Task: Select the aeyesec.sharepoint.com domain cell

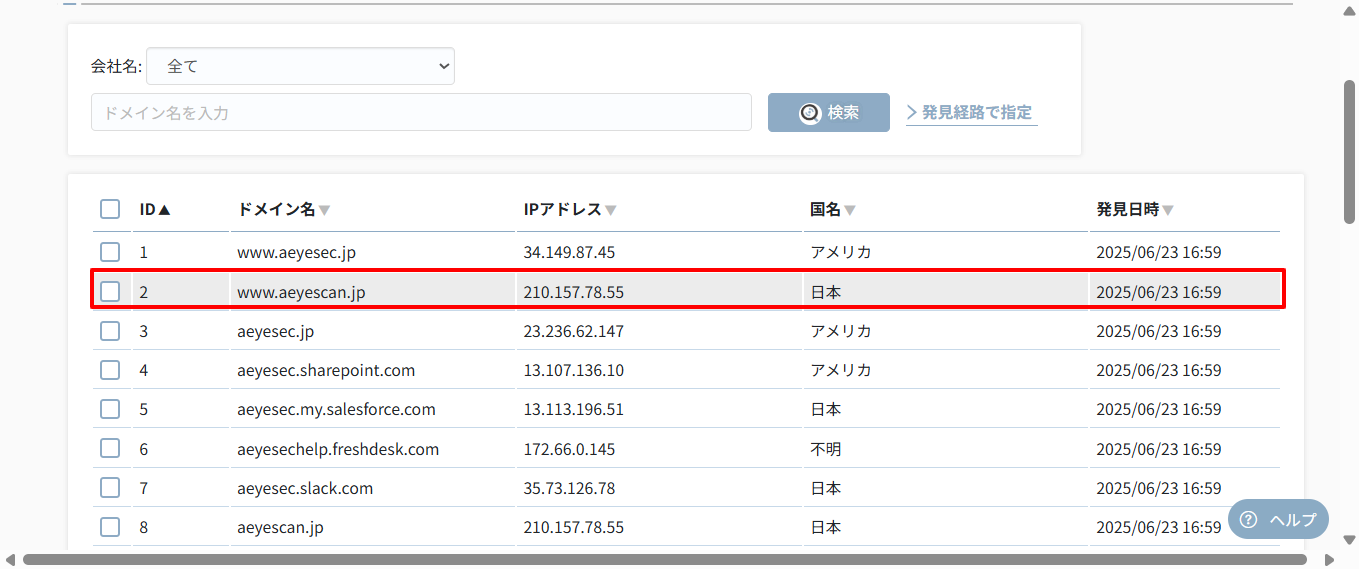Action: pos(326,370)
